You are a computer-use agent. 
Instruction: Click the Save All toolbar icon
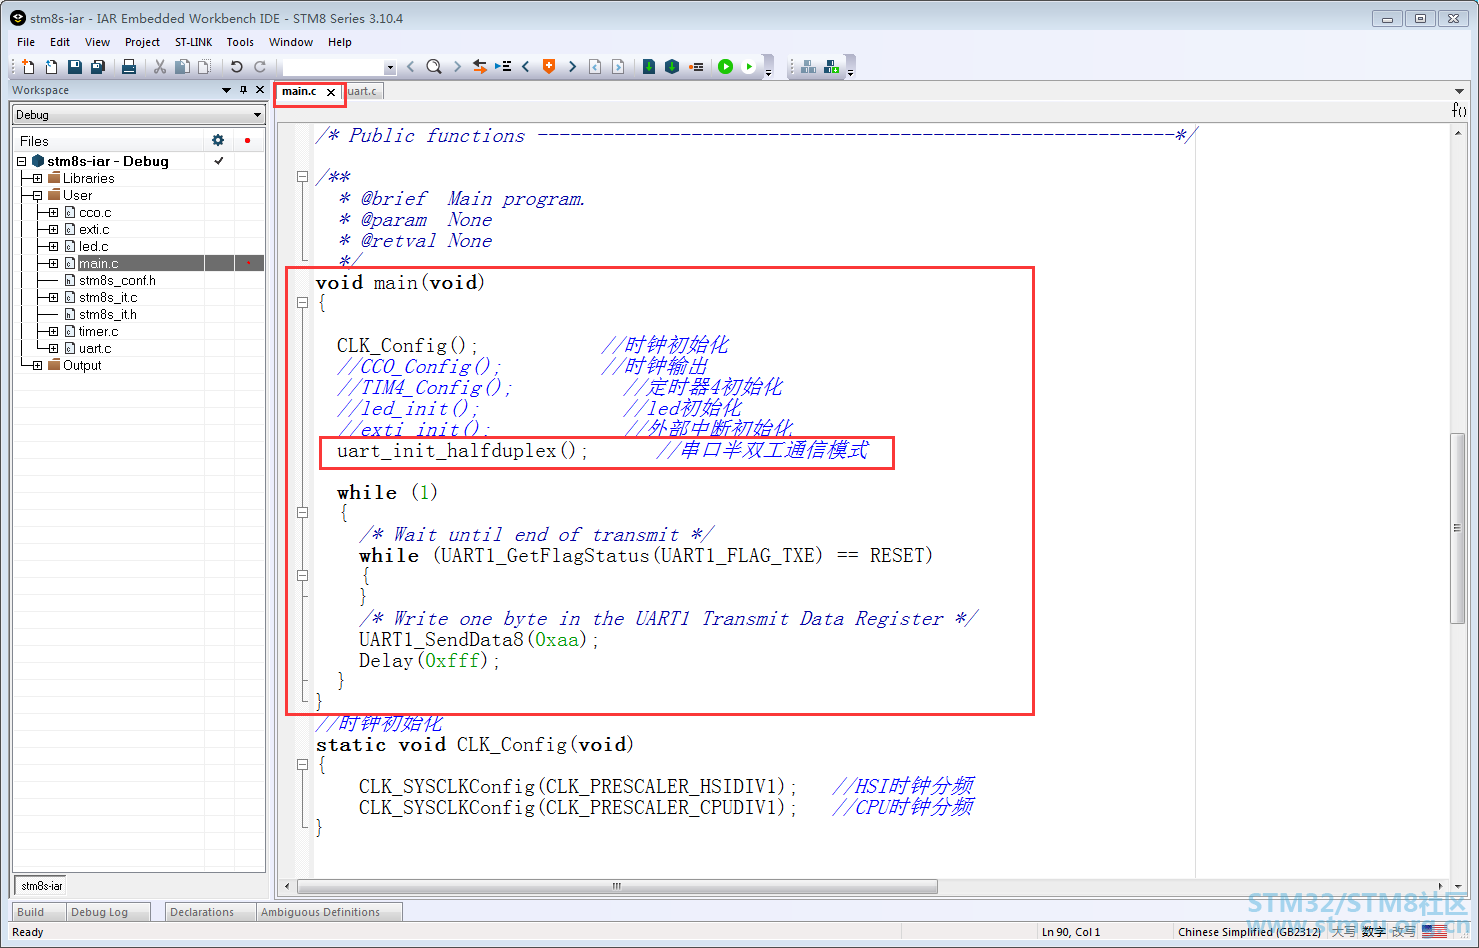click(98, 67)
